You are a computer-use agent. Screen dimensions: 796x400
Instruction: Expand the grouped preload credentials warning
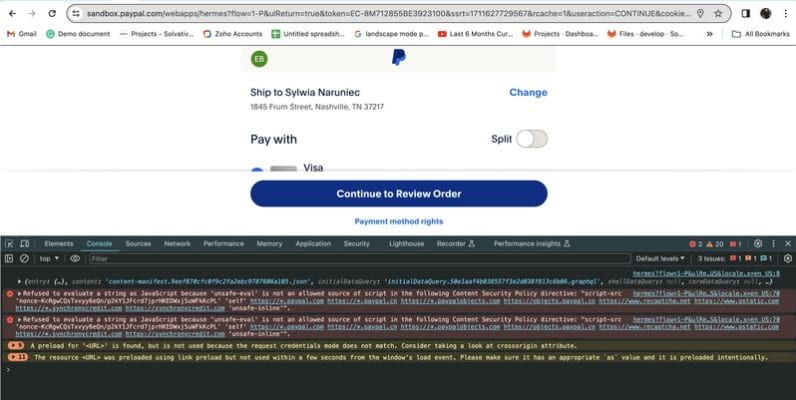[x=16, y=346]
